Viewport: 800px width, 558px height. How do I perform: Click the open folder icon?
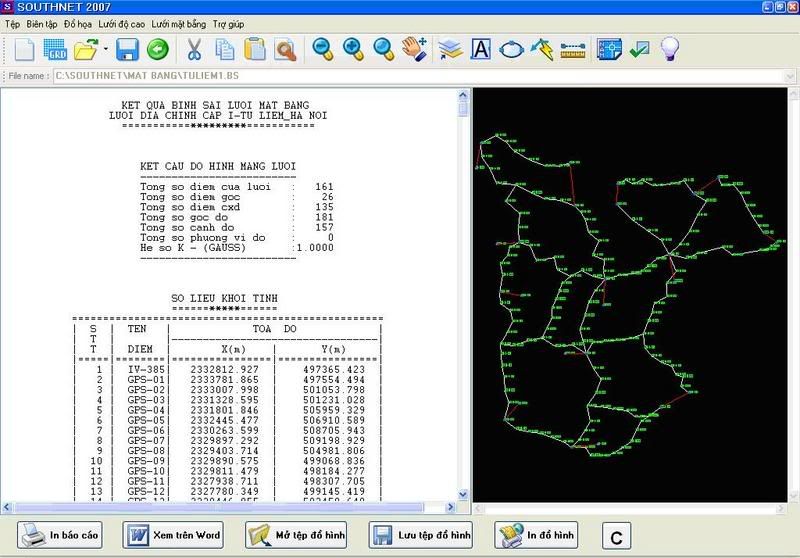coord(86,49)
